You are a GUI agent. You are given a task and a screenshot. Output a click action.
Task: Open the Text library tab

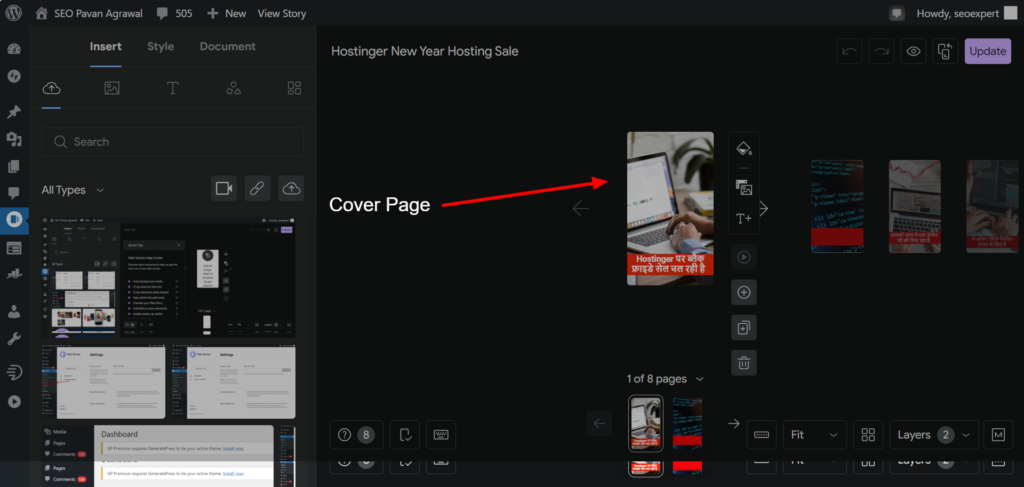[172, 88]
